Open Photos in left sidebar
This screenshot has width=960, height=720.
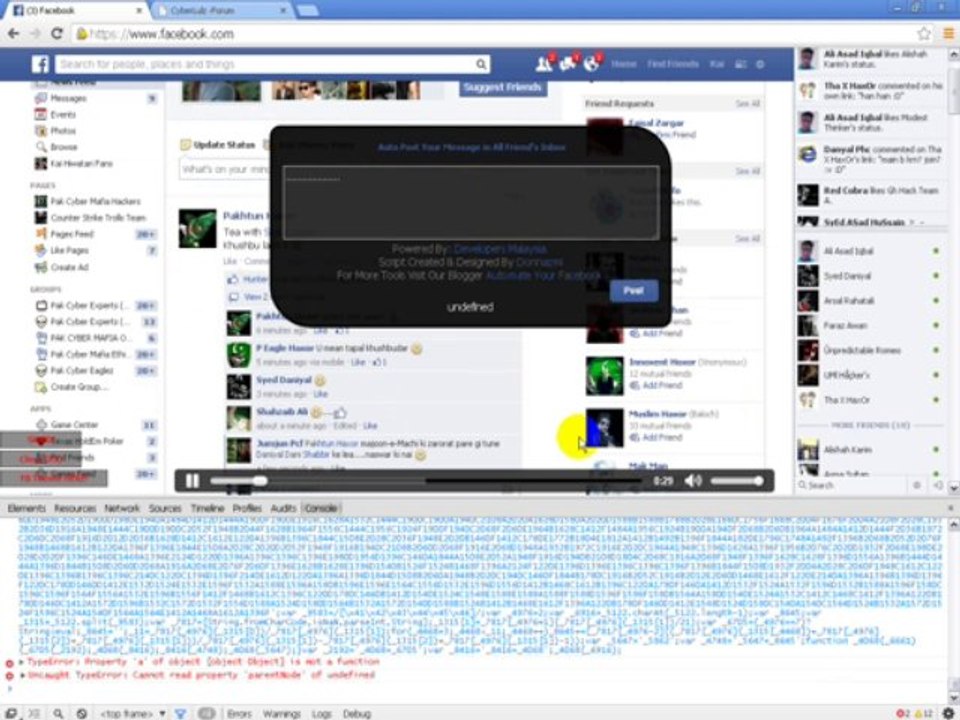[63, 131]
